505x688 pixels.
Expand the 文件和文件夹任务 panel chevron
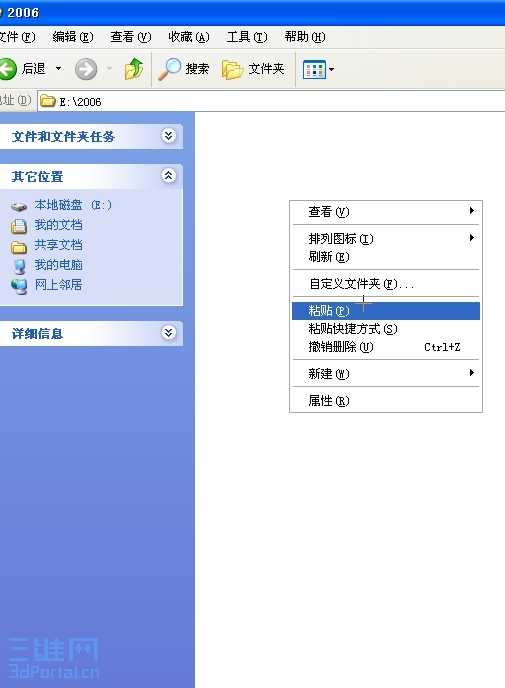168,136
